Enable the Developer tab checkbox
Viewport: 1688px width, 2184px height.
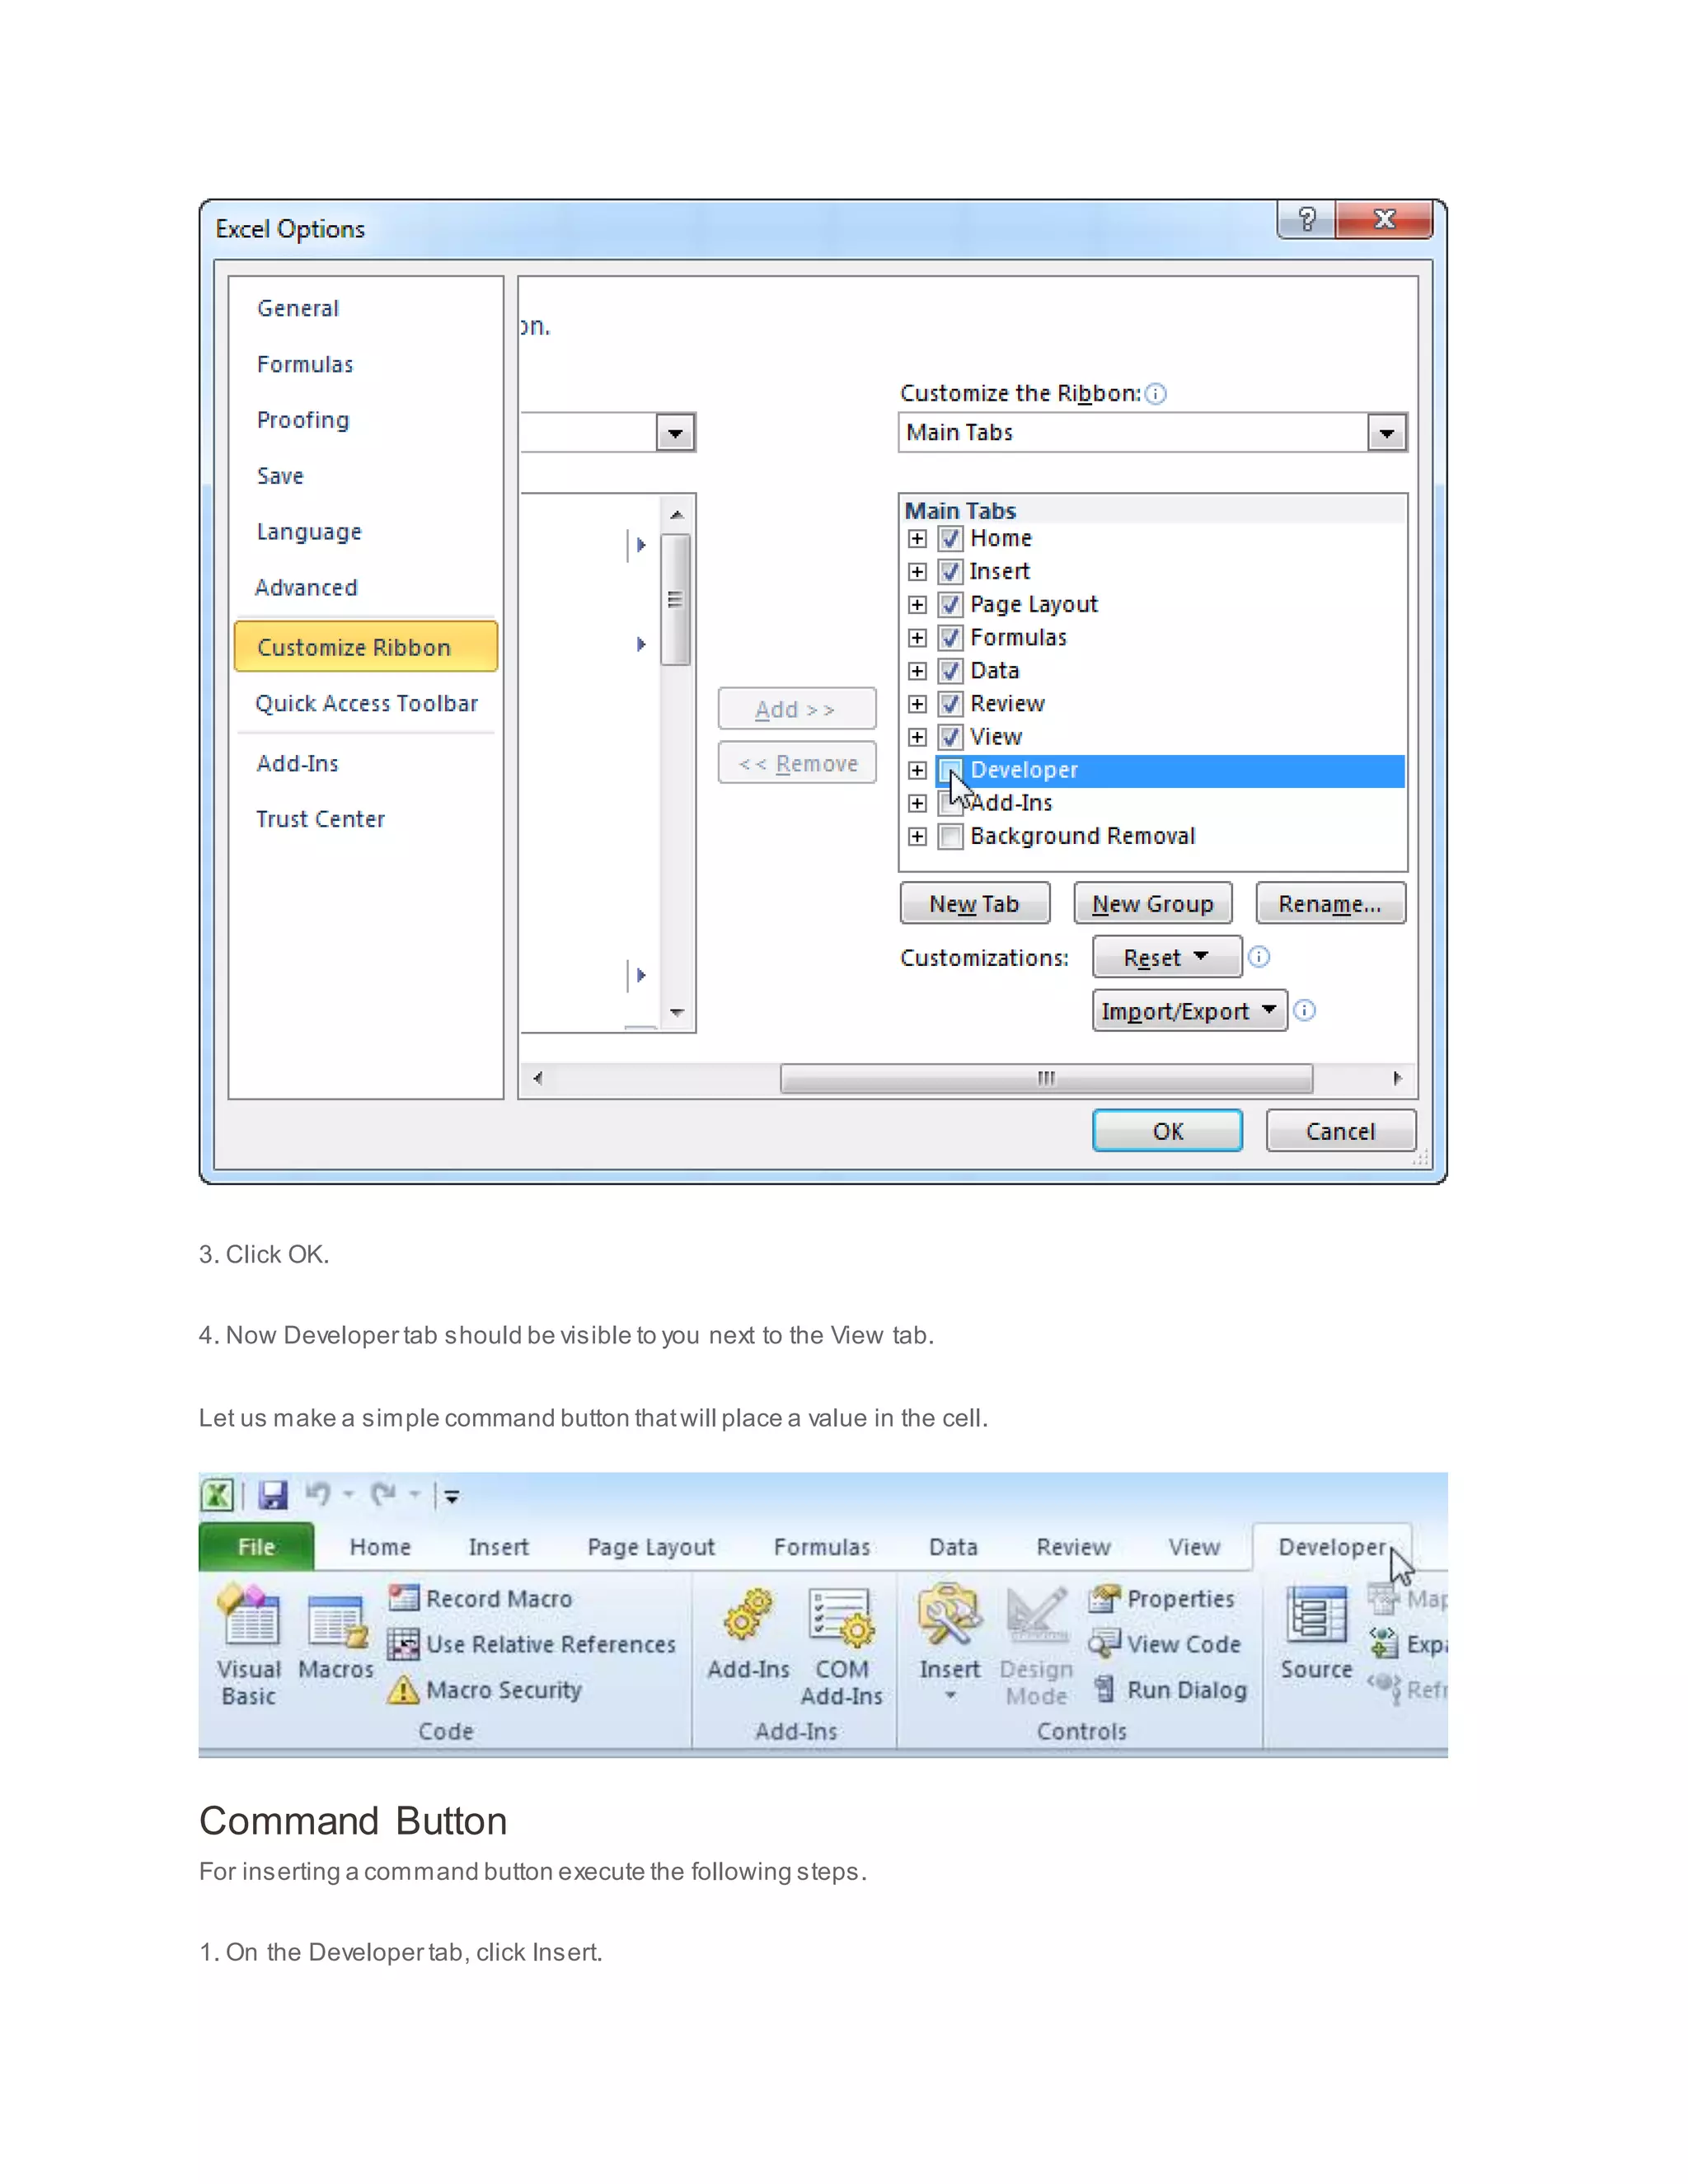[951, 770]
